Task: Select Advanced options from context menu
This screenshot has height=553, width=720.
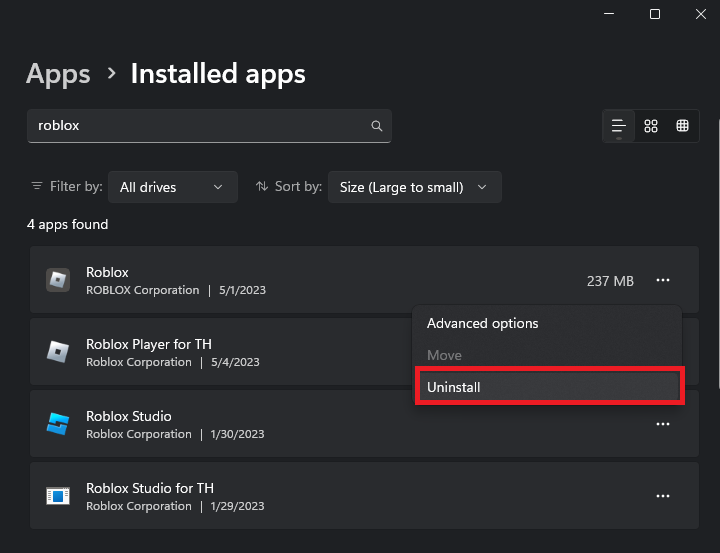Action: [x=483, y=324]
